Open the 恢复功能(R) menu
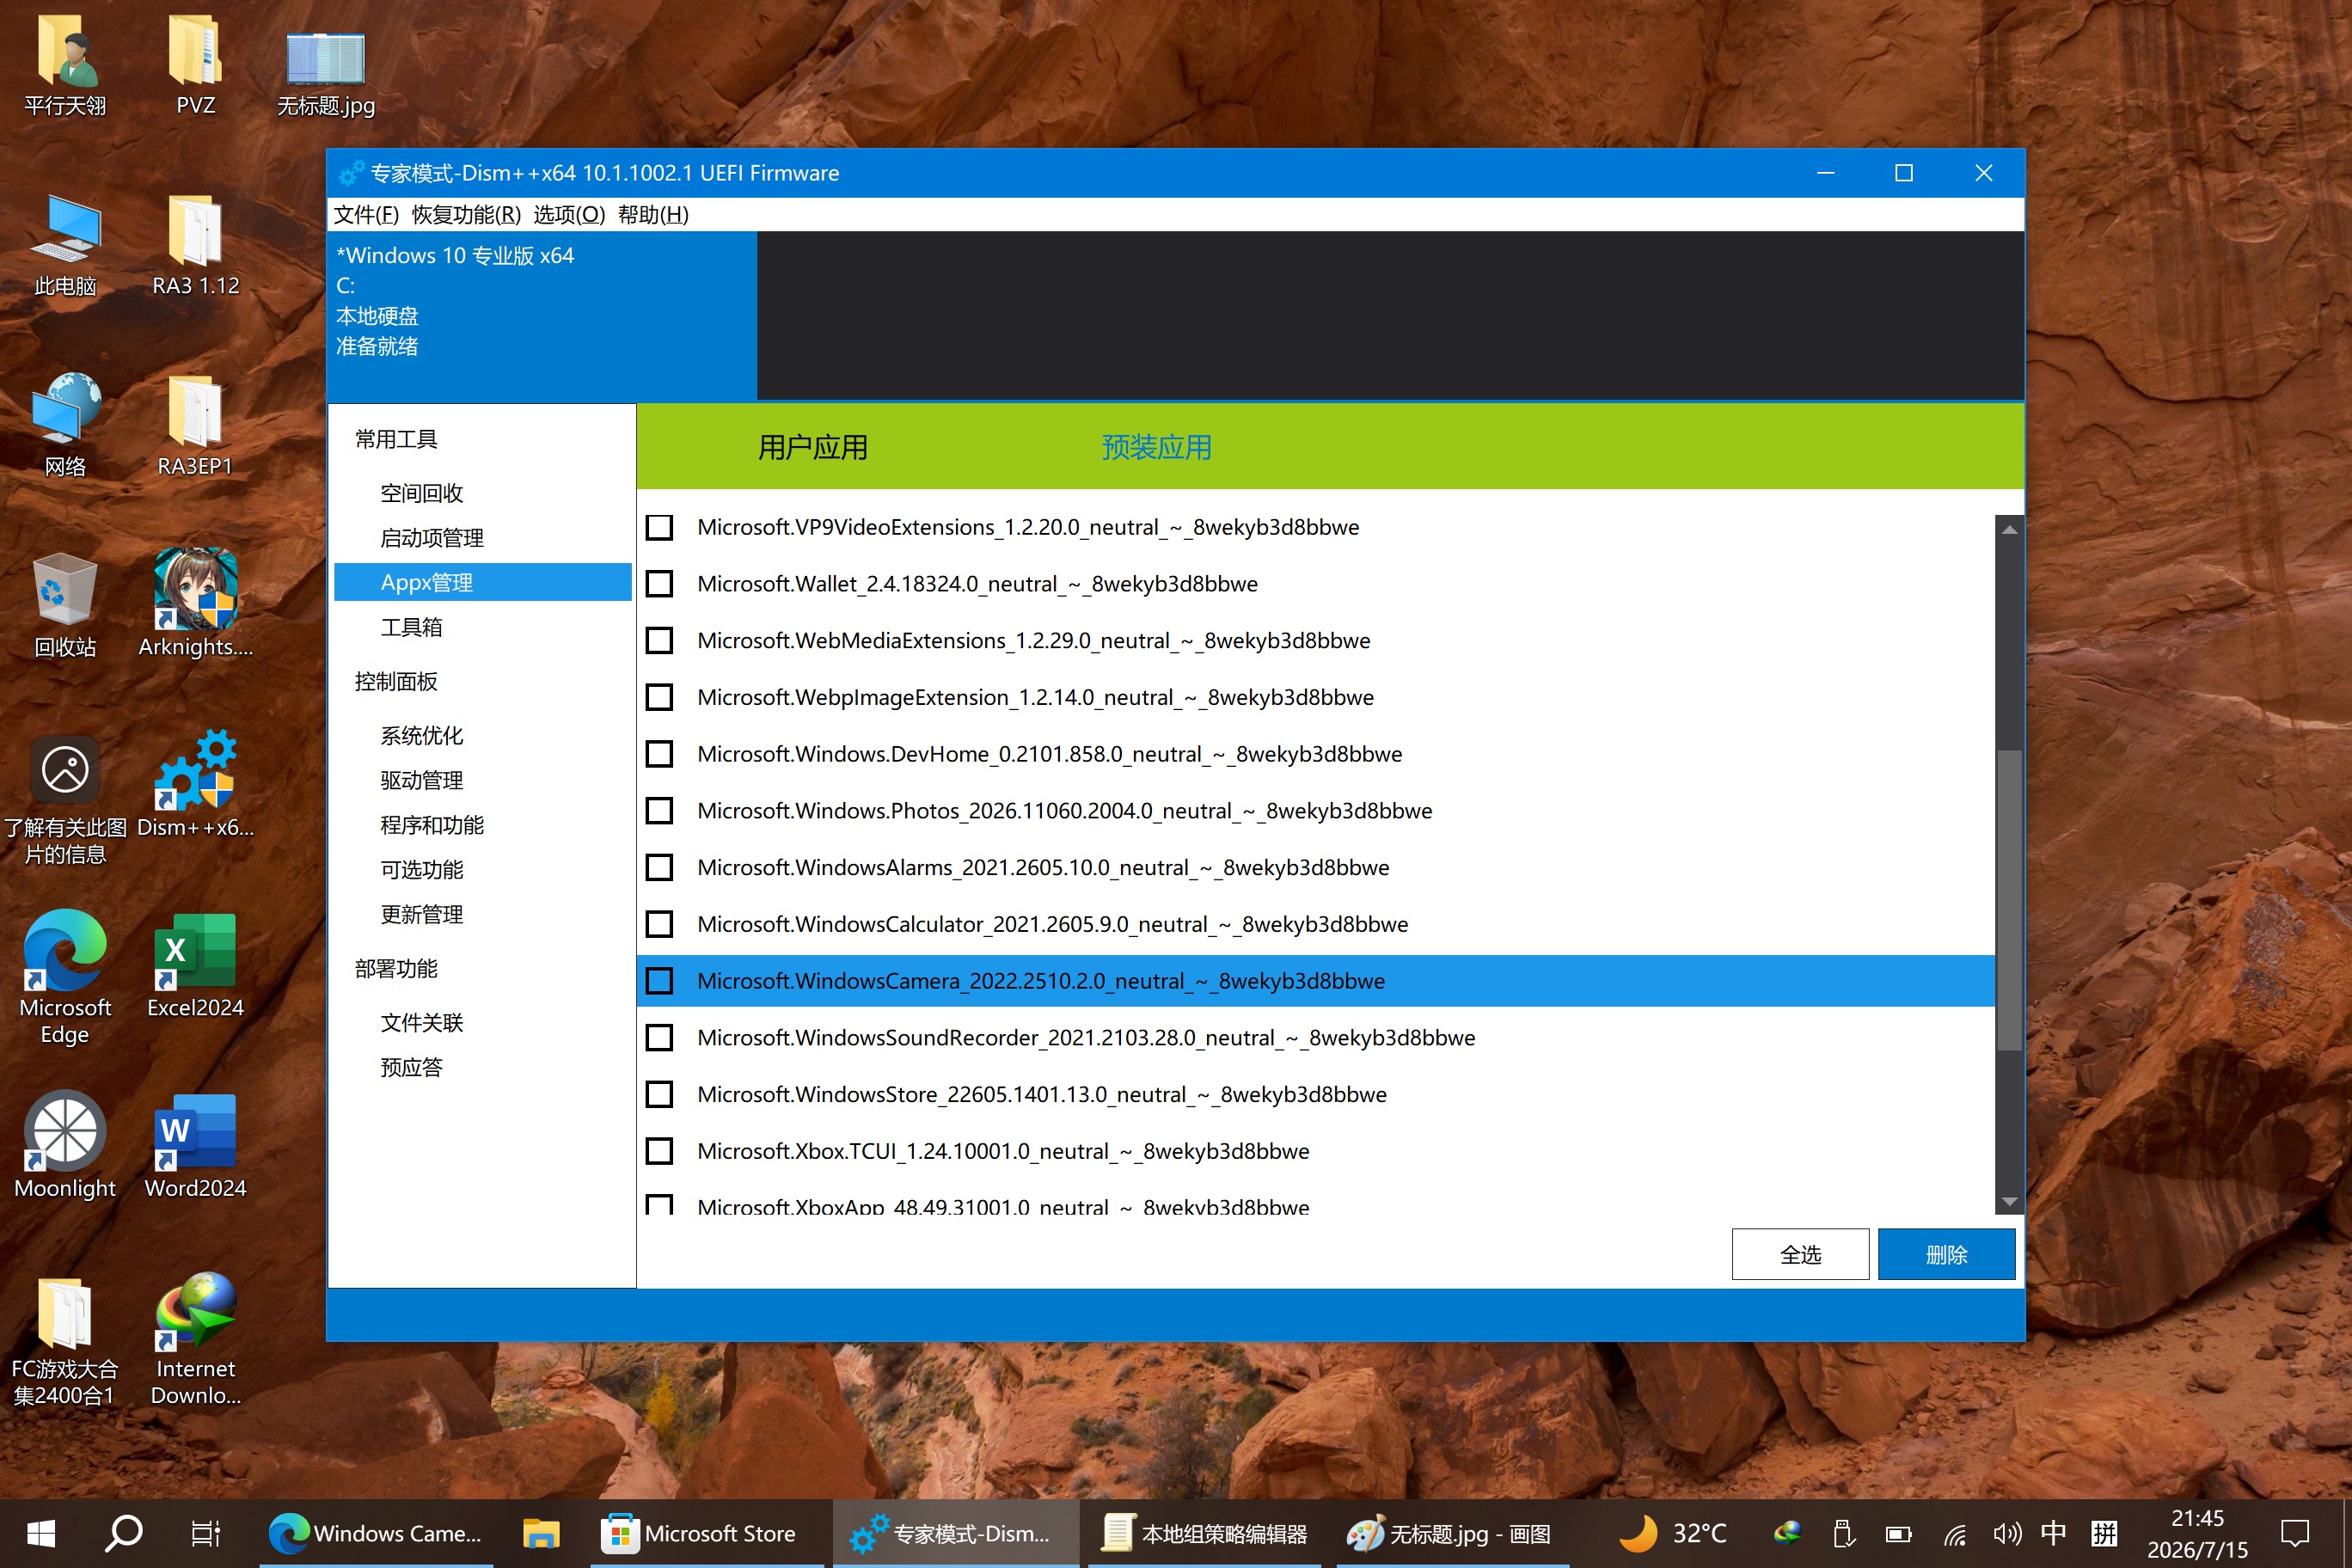 point(466,215)
